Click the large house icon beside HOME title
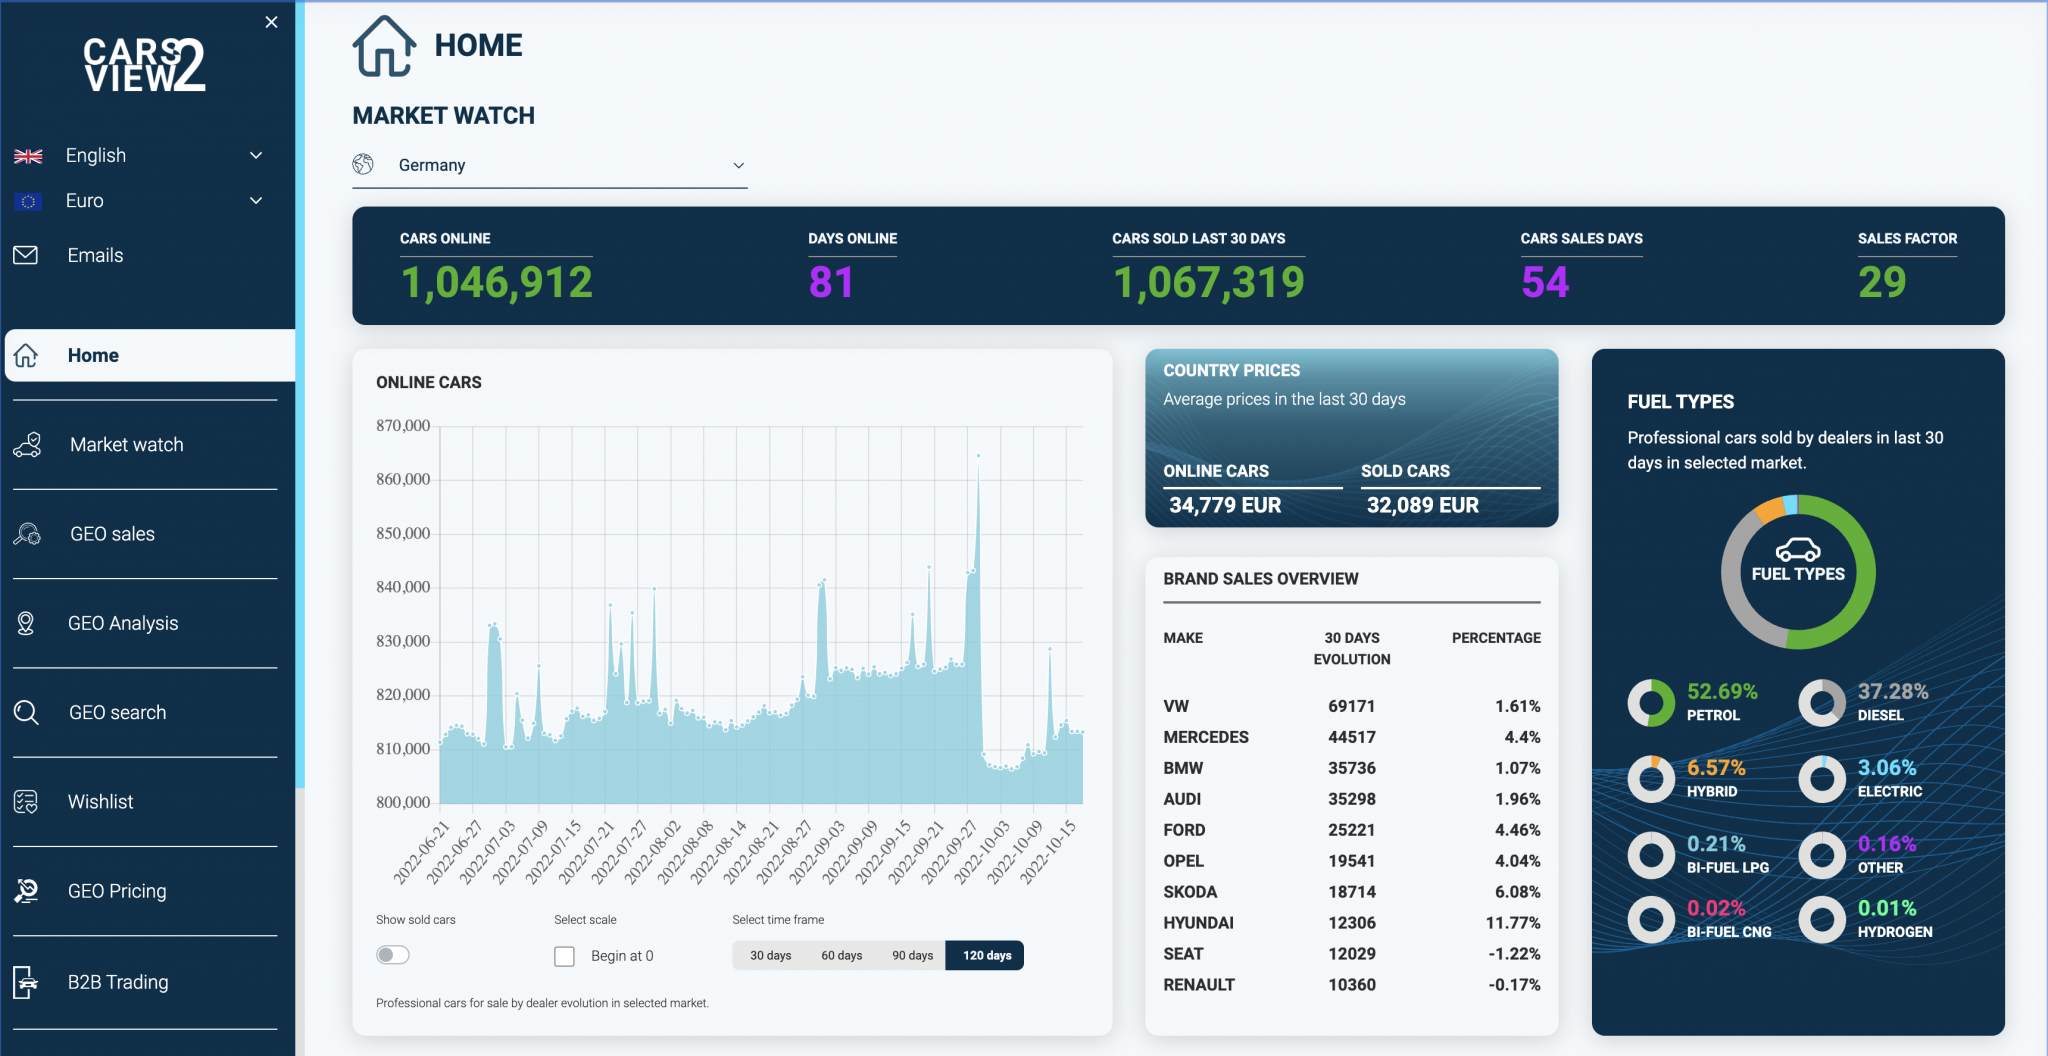The height and width of the screenshot is (1056, 2048). [x=384, y=46]
